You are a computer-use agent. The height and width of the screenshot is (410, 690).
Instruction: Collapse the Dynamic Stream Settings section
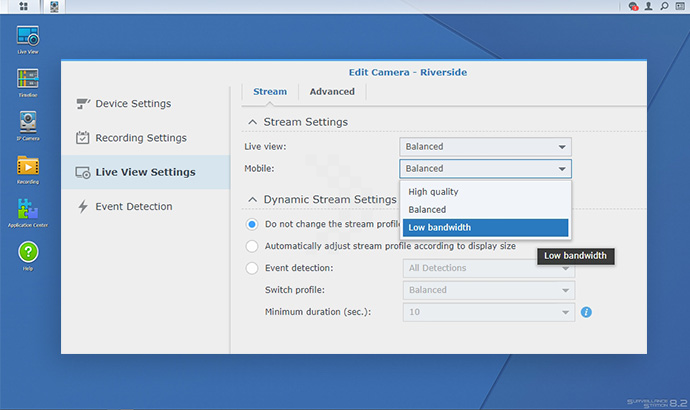coord(252,199)
